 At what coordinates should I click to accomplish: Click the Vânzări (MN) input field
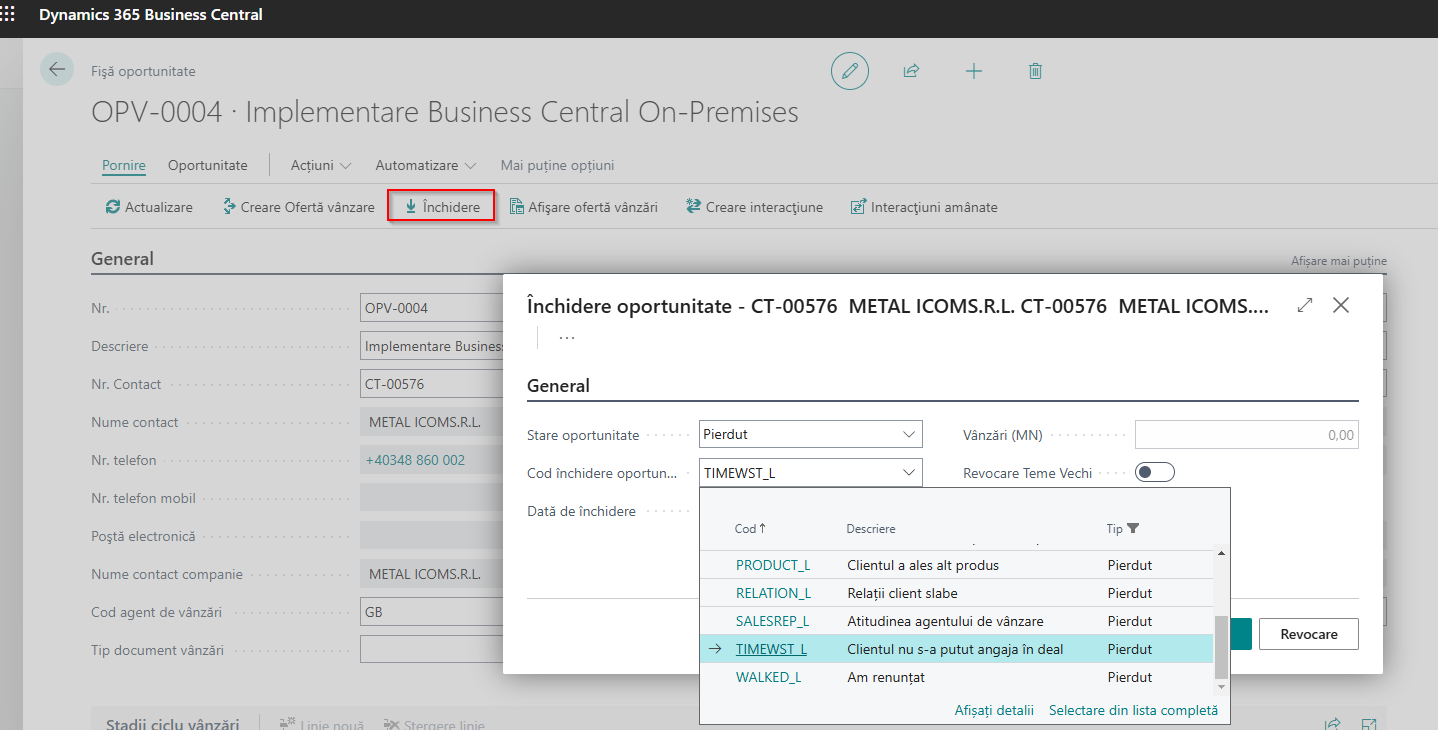(x=1247, y=434)
